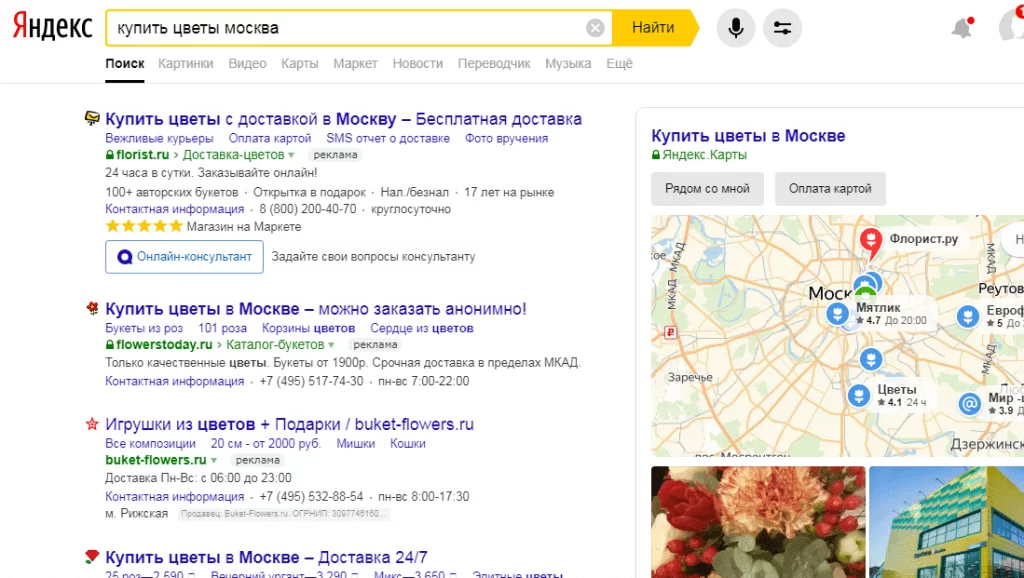Open the flower bouquet photo thumbnail
This screenshot has width=1024, height=578.
pos(758,522)
